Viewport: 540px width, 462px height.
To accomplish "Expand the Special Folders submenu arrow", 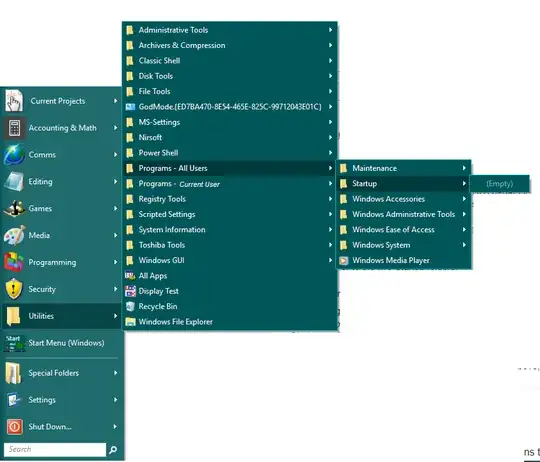I will click(x=115, y=373).
